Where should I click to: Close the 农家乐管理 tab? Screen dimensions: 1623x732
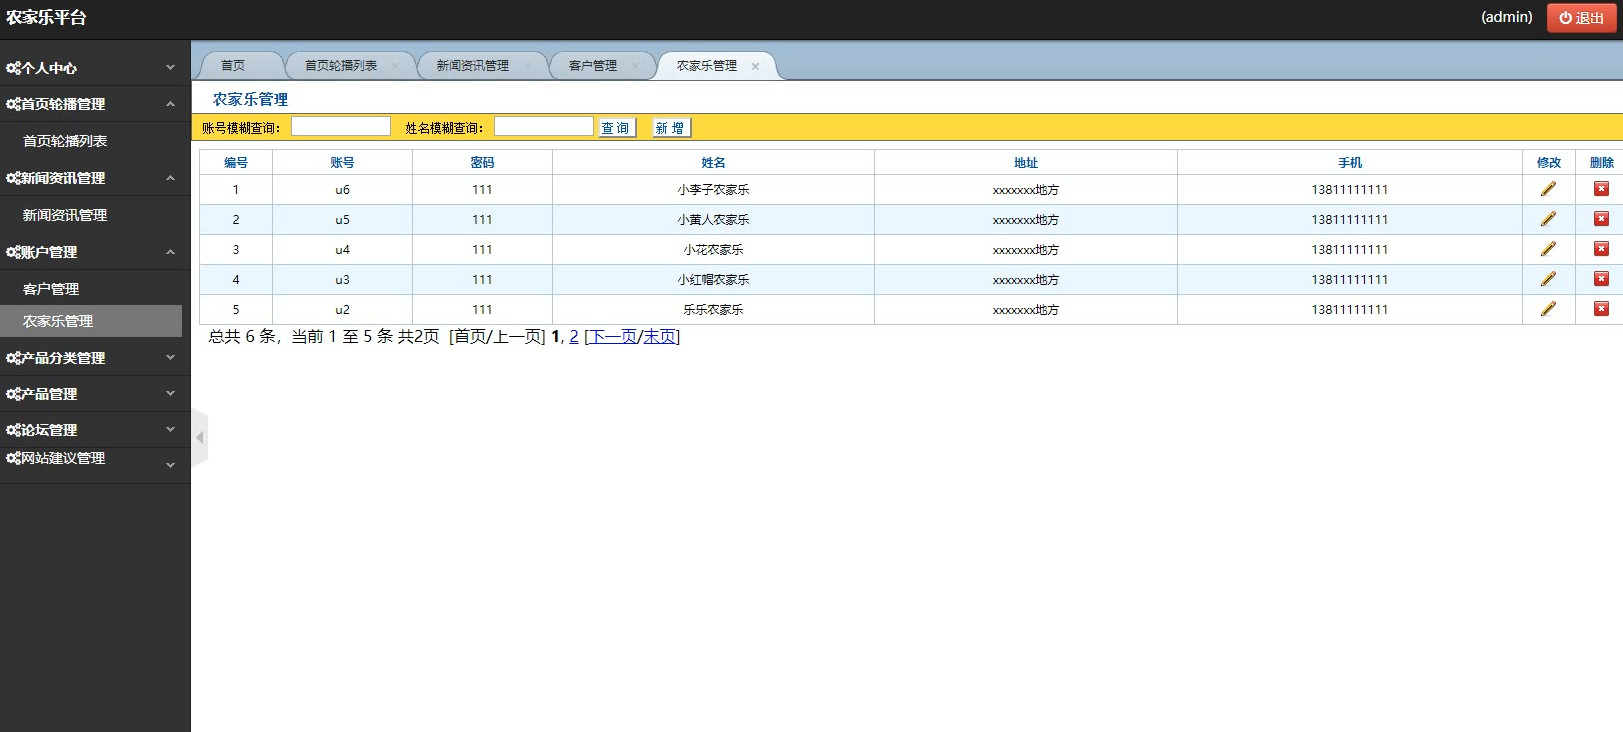tap(755, 66)
